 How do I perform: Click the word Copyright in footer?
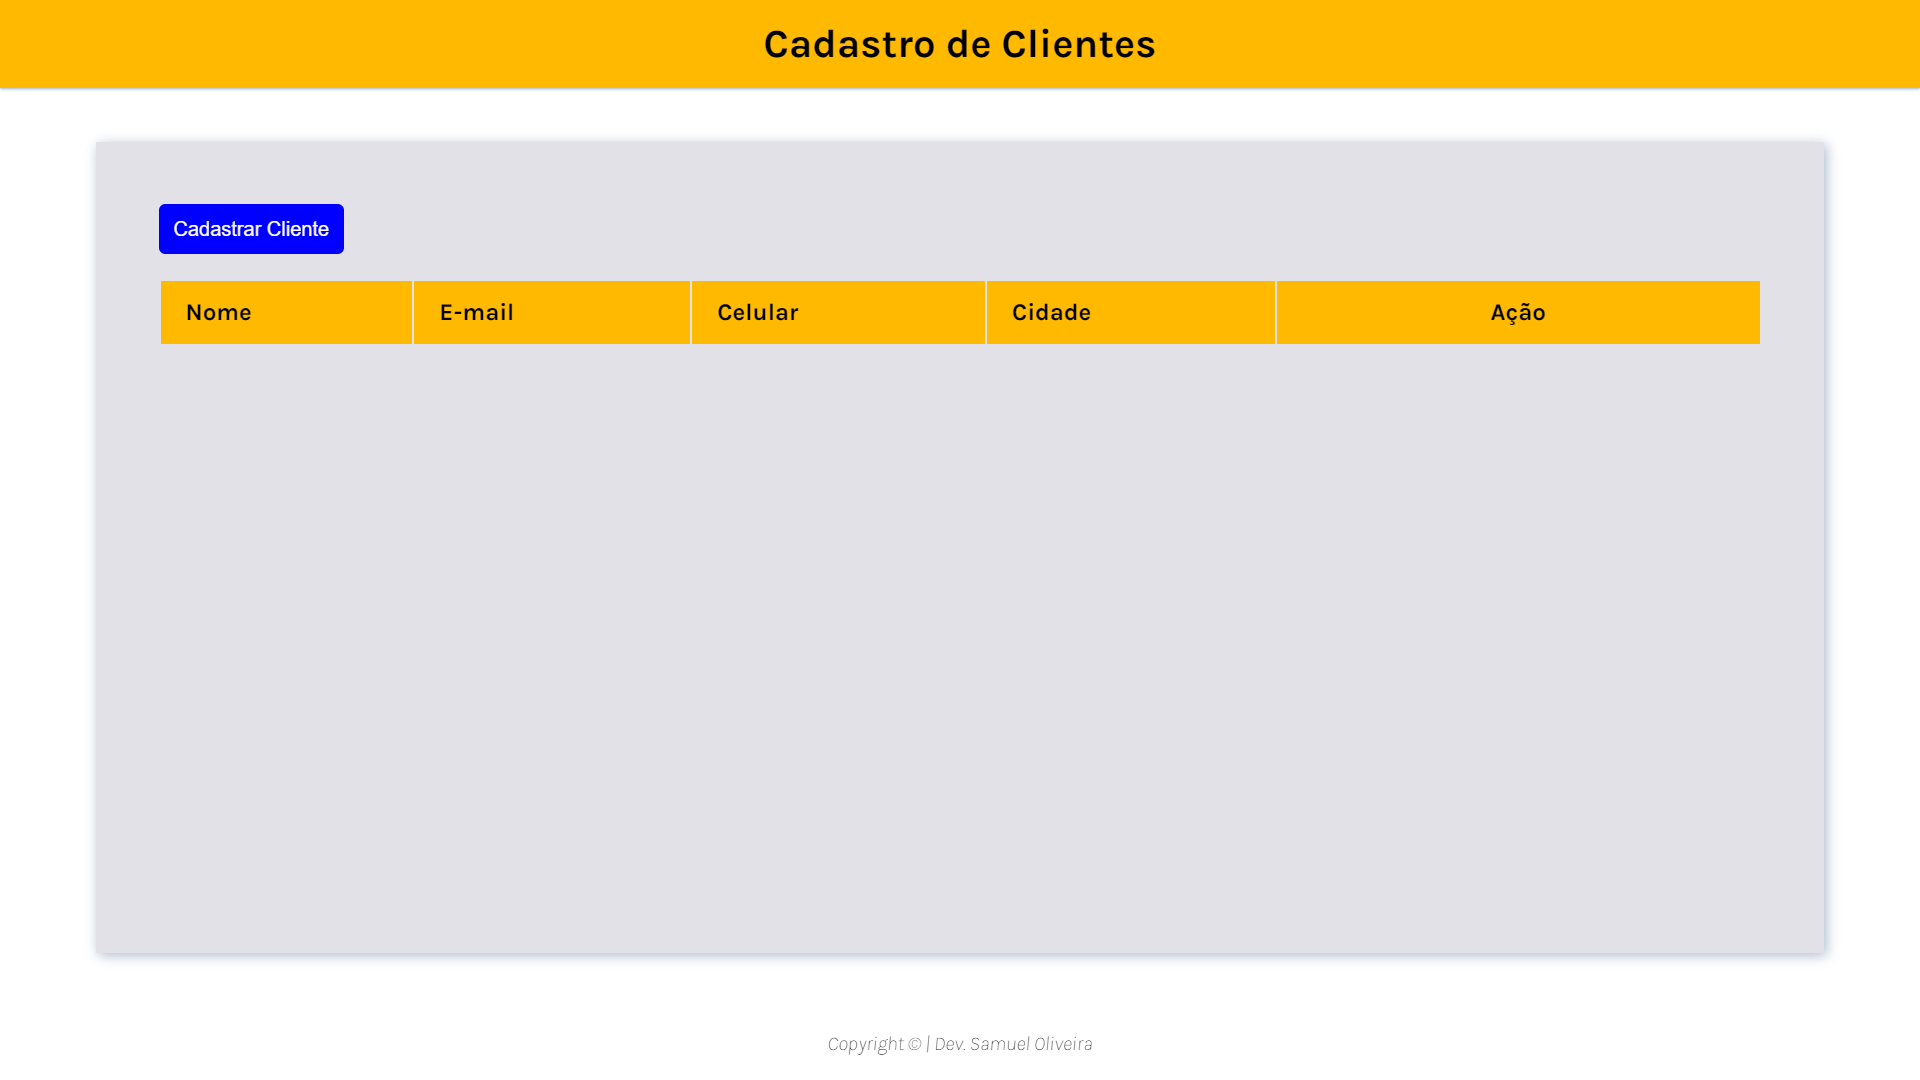point(865,1044)
